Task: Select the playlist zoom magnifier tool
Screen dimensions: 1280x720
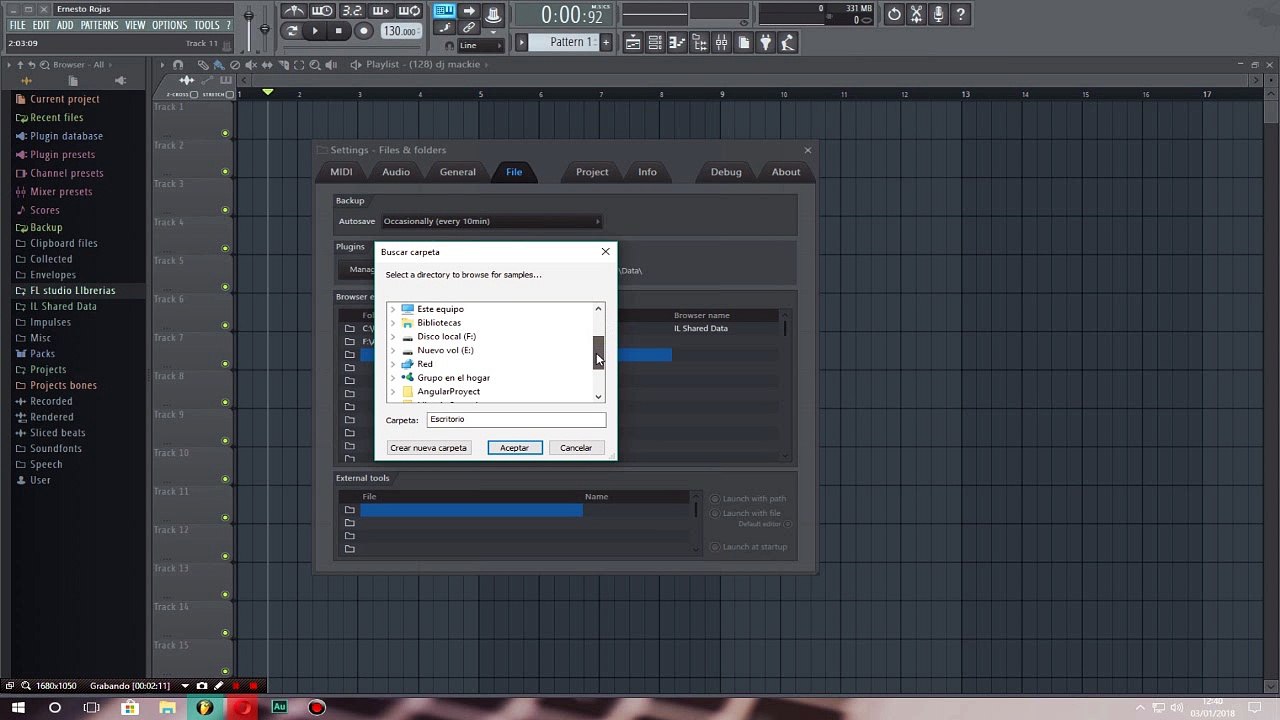Action: (315, 65)
